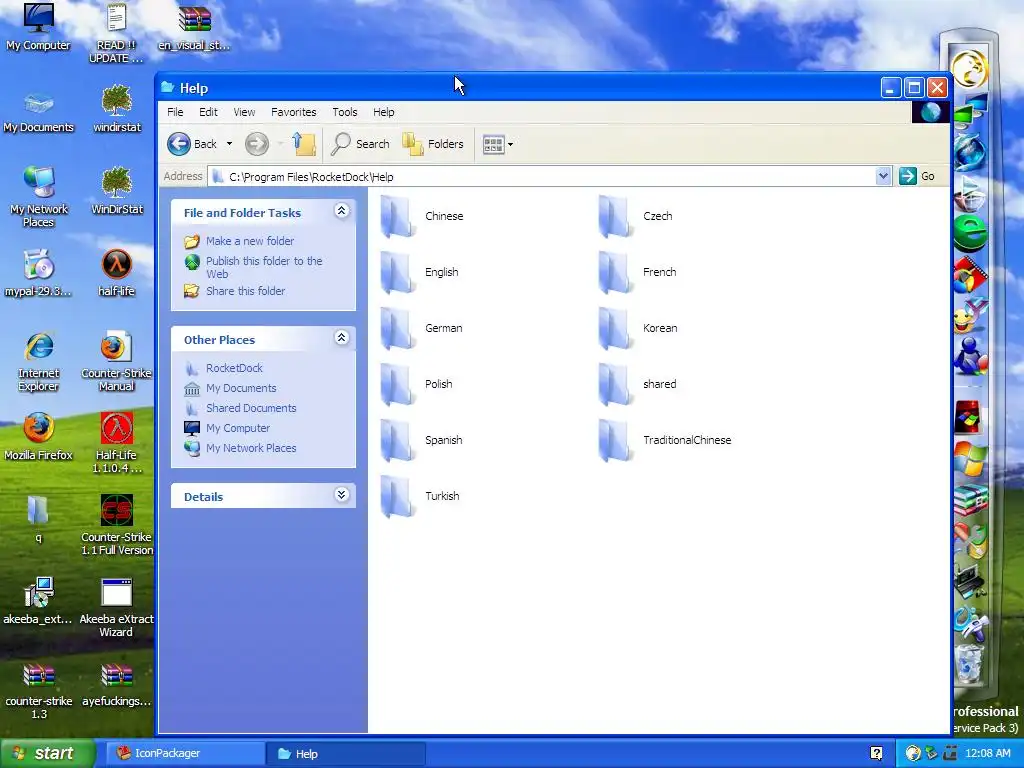Image resolution: width=1024 pixels, height=768 pixels.
Task: Click the Go button next to the address bar
Action: [917, 176]
